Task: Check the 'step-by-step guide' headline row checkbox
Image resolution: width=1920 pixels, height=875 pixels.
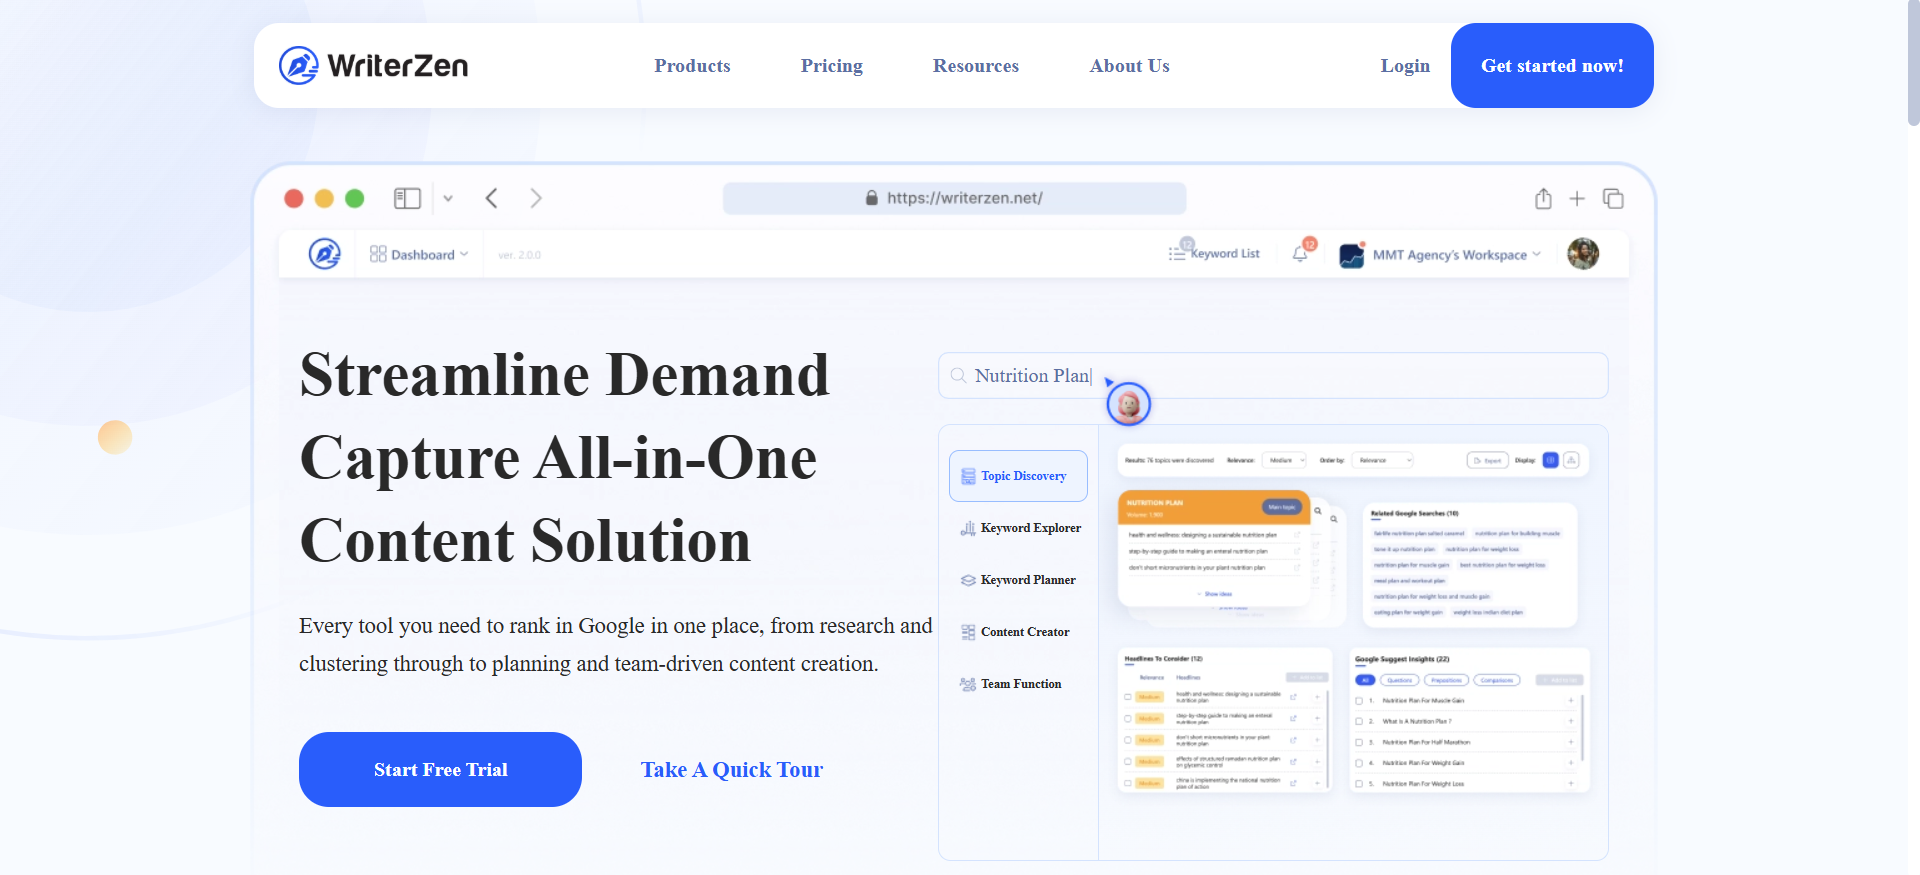Action: point(1128,718)
